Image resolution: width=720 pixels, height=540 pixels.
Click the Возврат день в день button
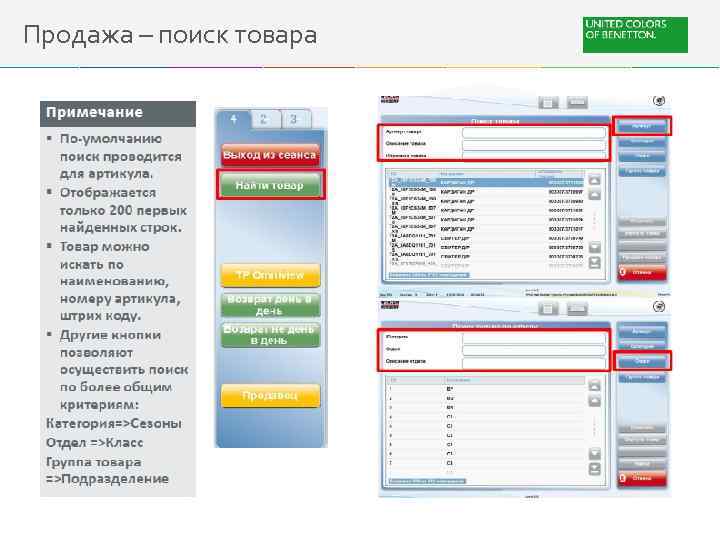click(270, 305)
